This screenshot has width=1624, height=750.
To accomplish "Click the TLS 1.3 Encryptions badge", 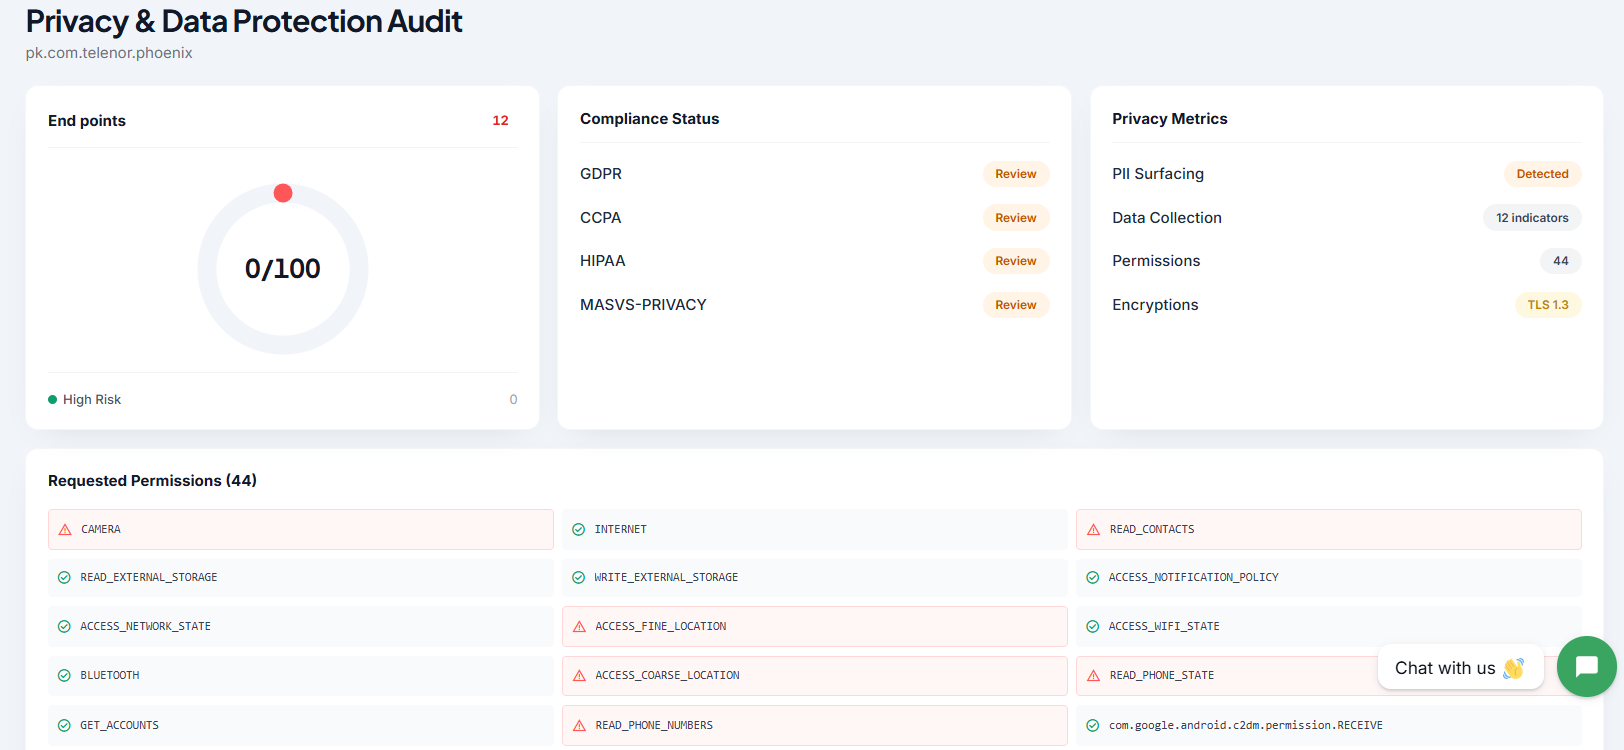I will pos(1548,305).
